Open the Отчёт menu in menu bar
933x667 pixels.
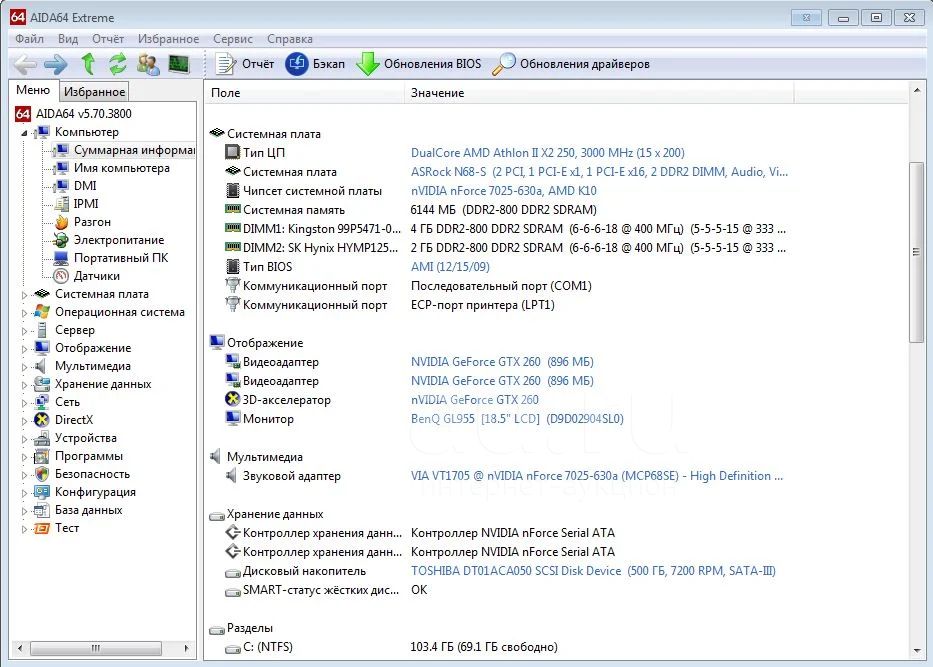click(x=108, y=39)
